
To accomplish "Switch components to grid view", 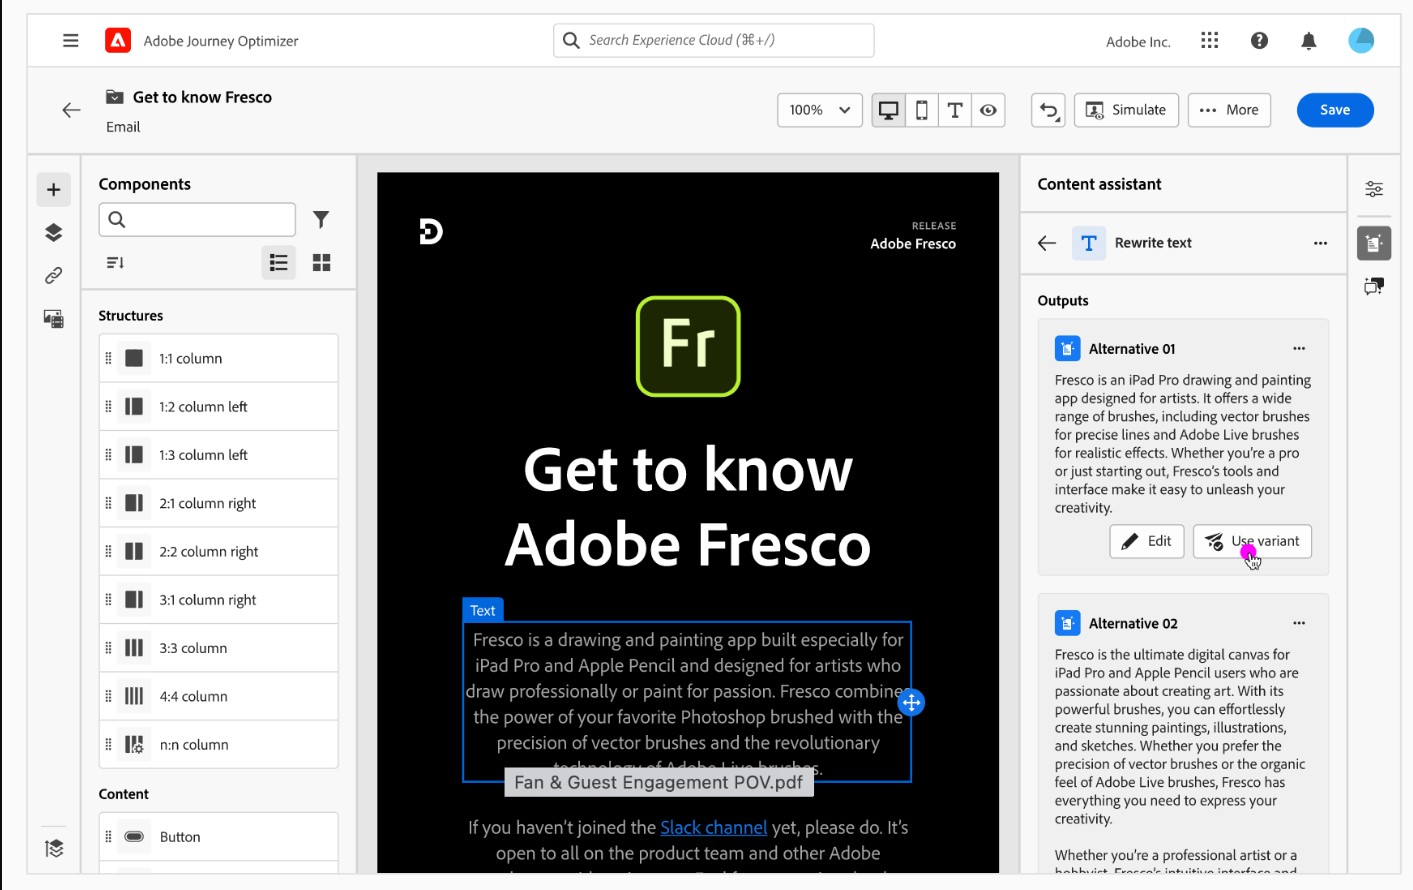I will pyautogui.click(x=321, y=263).
